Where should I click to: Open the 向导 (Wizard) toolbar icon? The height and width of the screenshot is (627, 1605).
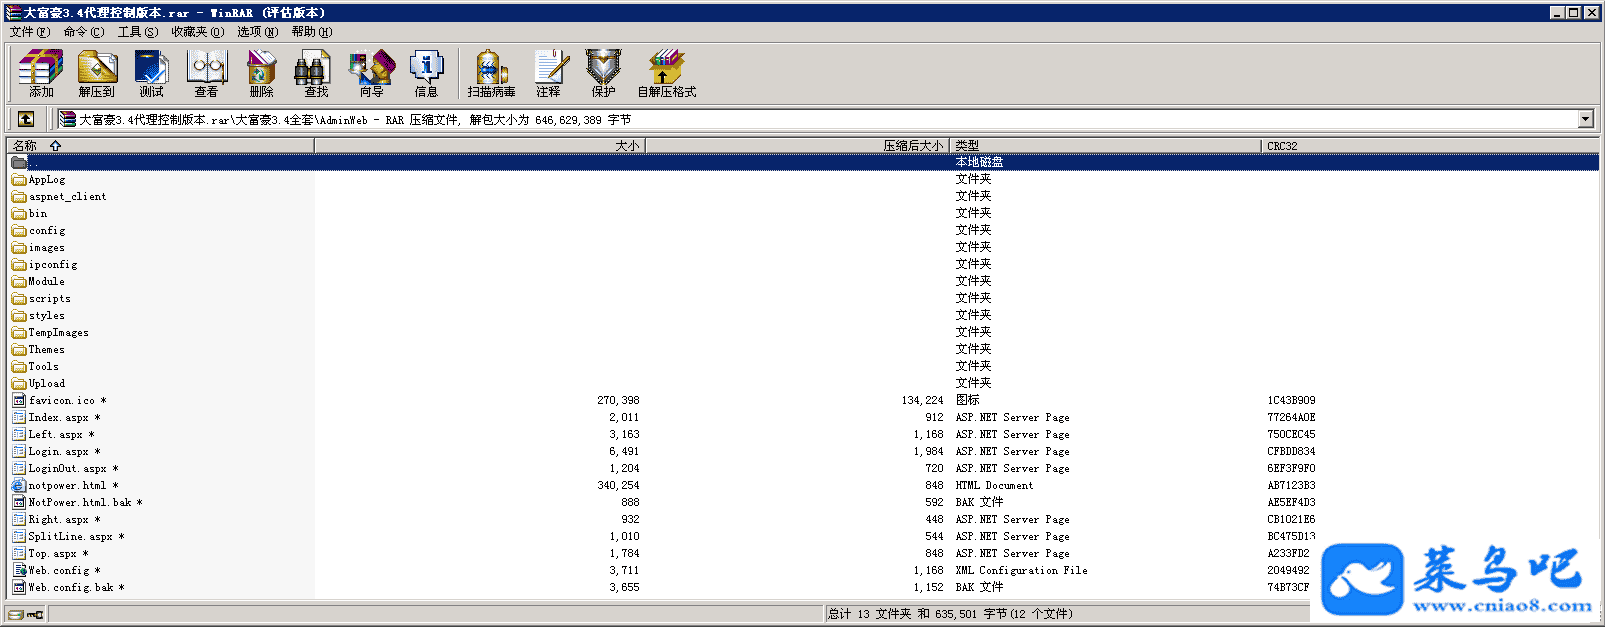371,73
